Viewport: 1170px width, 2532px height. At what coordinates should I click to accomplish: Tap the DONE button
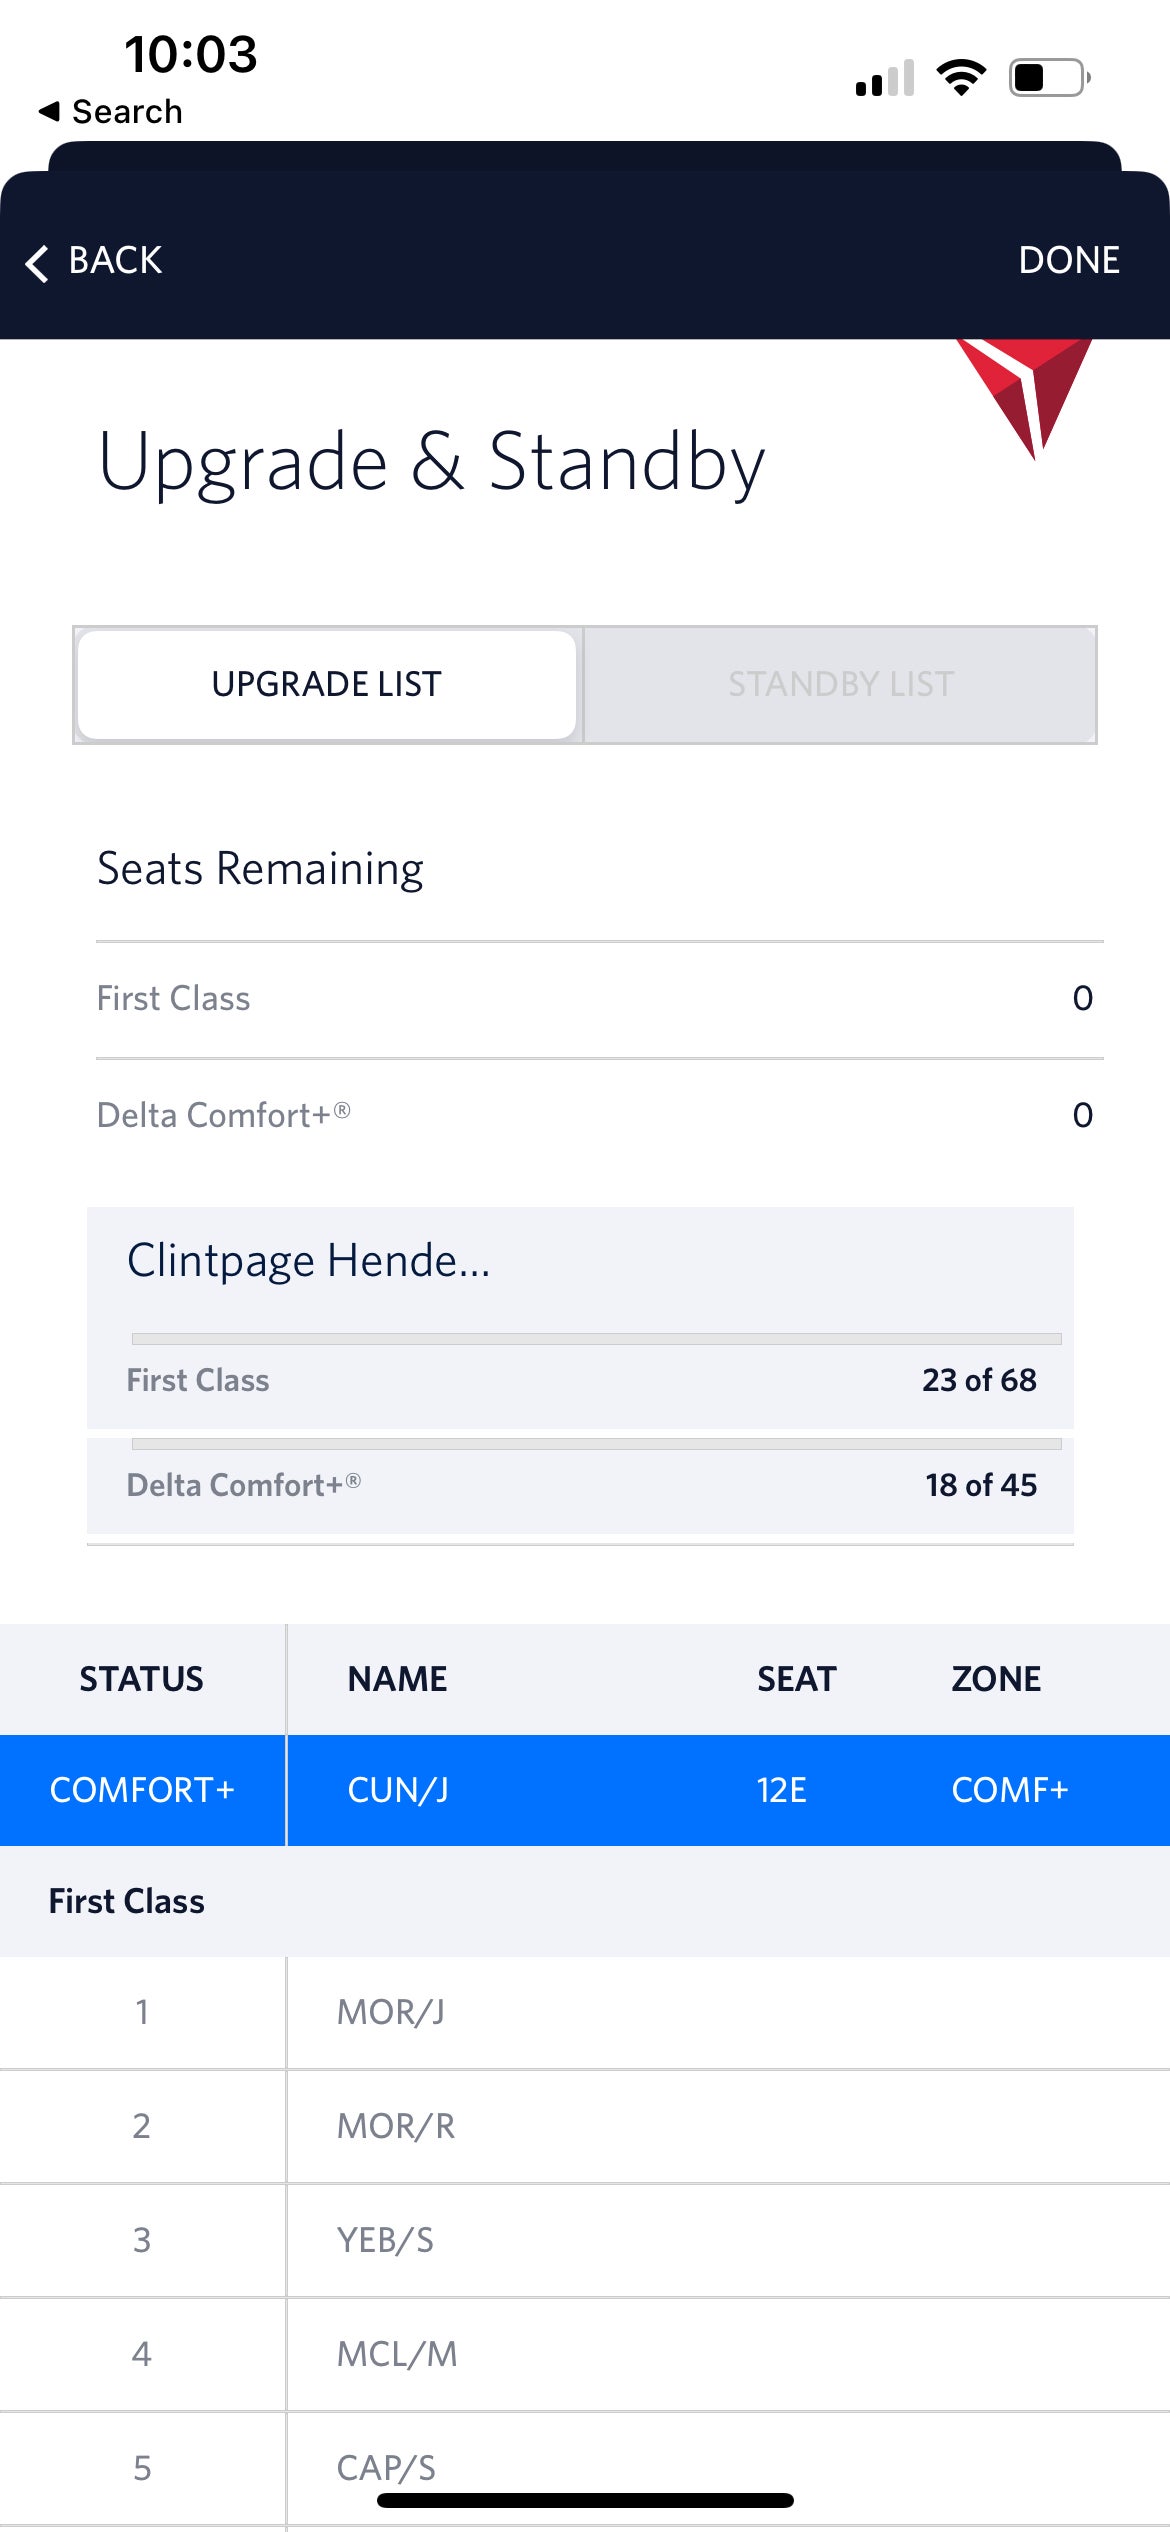(x=1069, y=261)
